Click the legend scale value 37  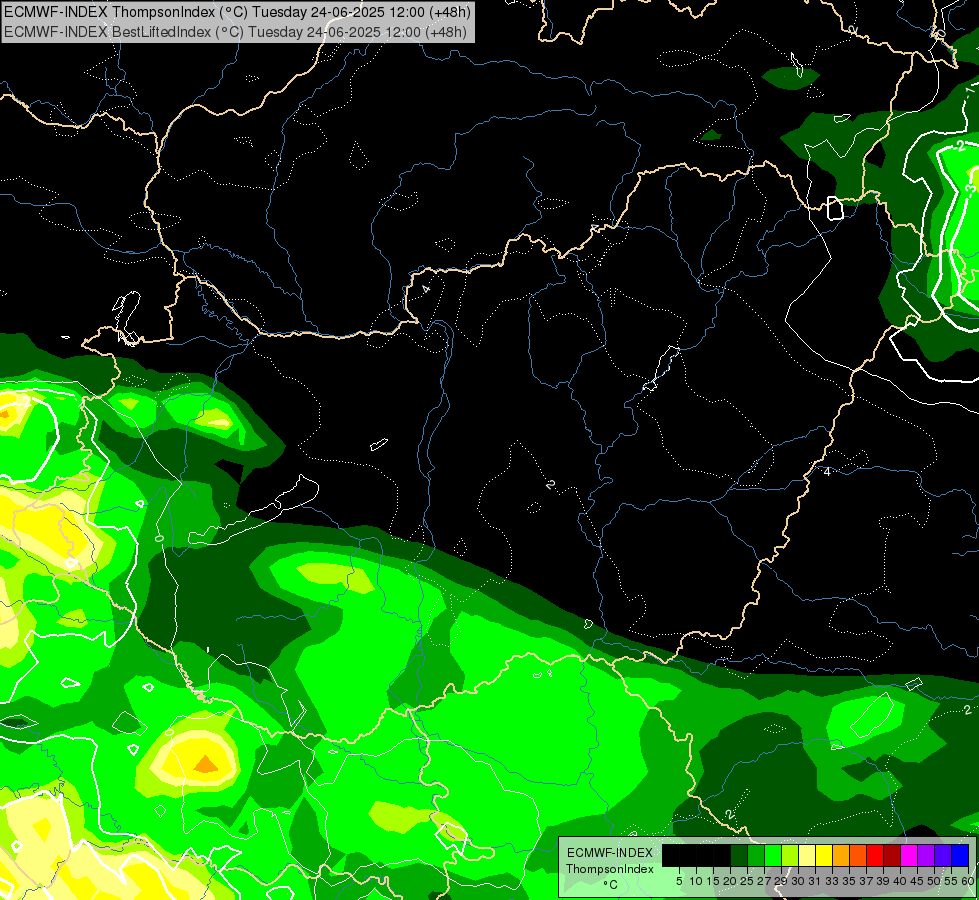(867, 881)
